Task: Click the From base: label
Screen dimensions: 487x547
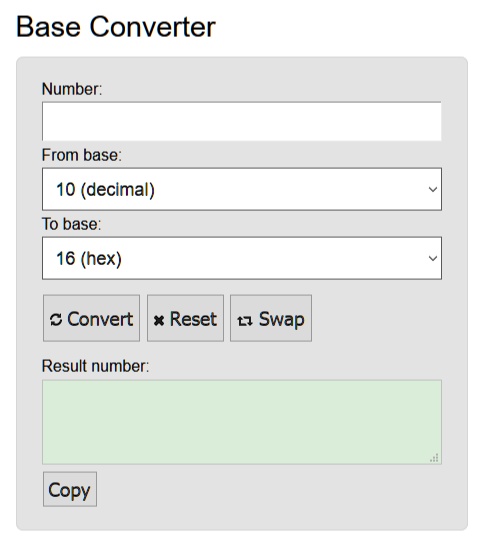Action: click(x=82, y=155)
